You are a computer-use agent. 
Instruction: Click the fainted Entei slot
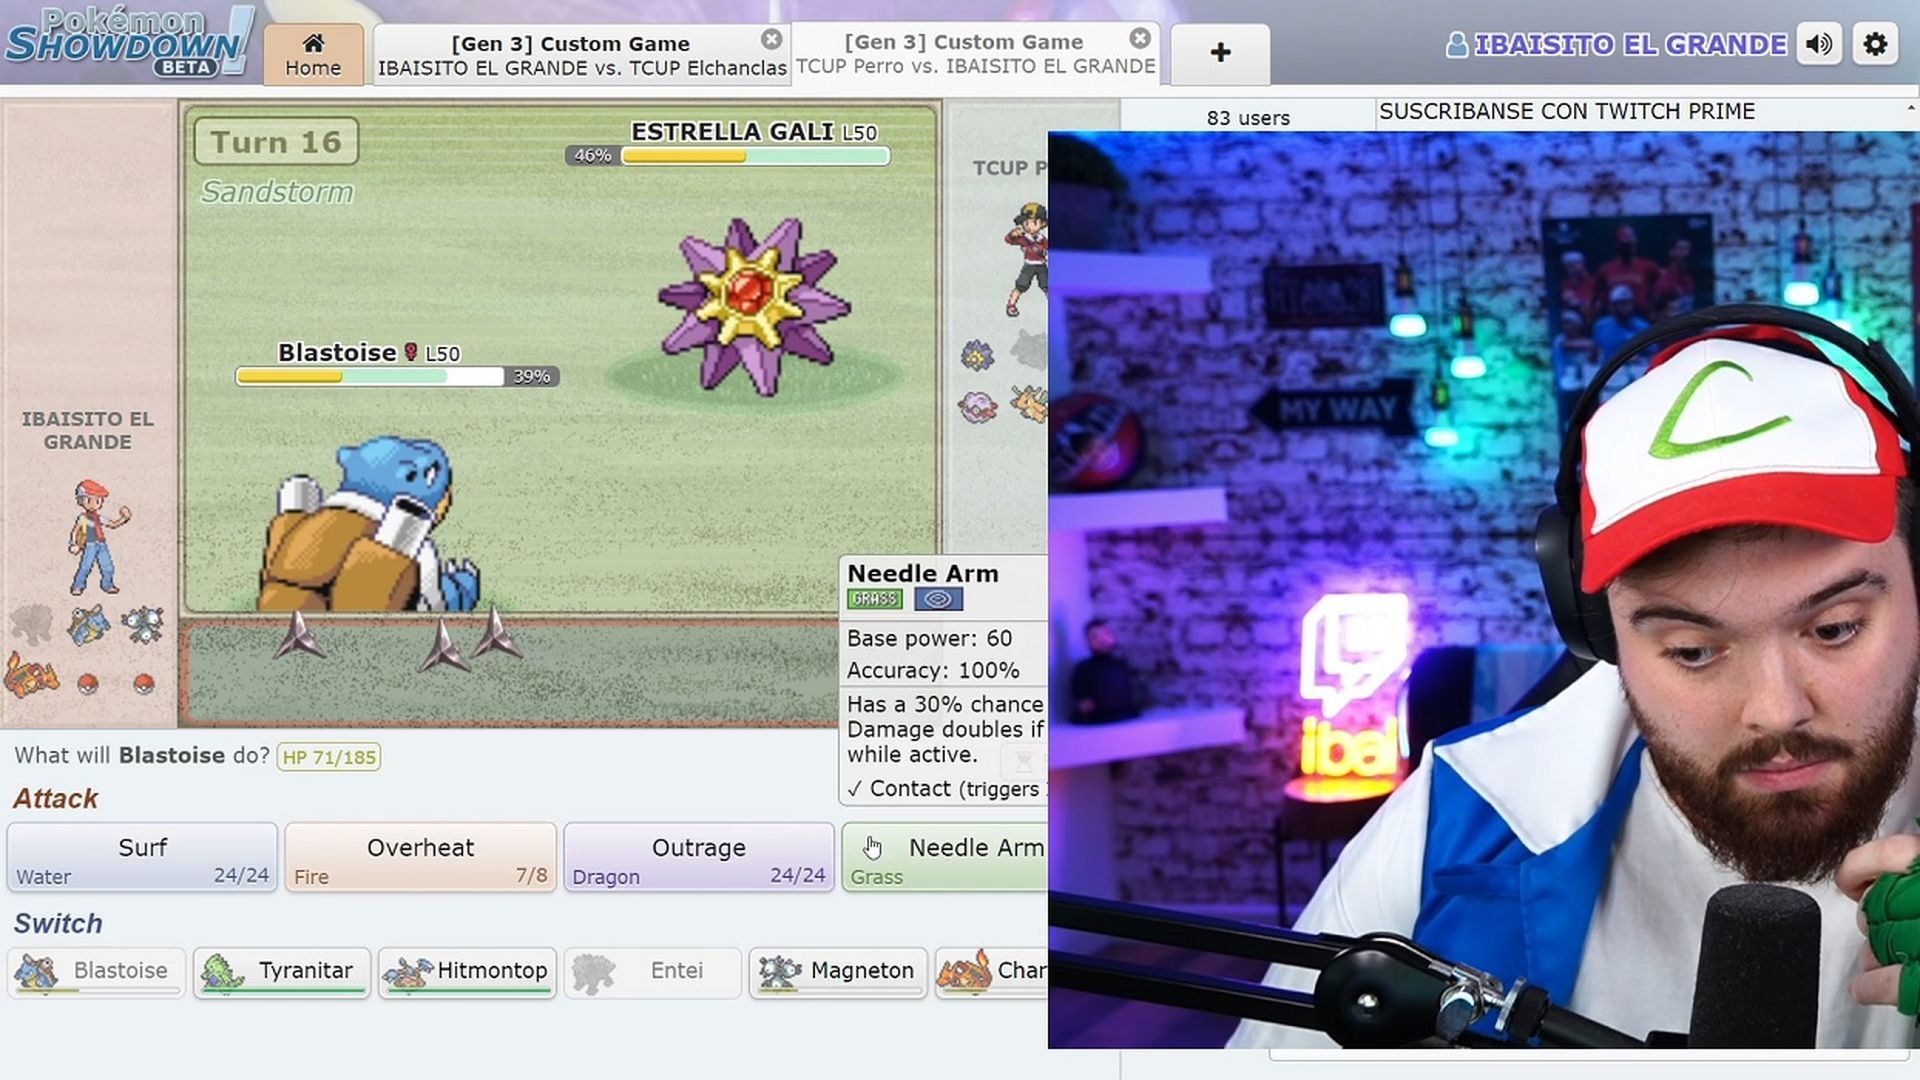[x=652, y=971]
